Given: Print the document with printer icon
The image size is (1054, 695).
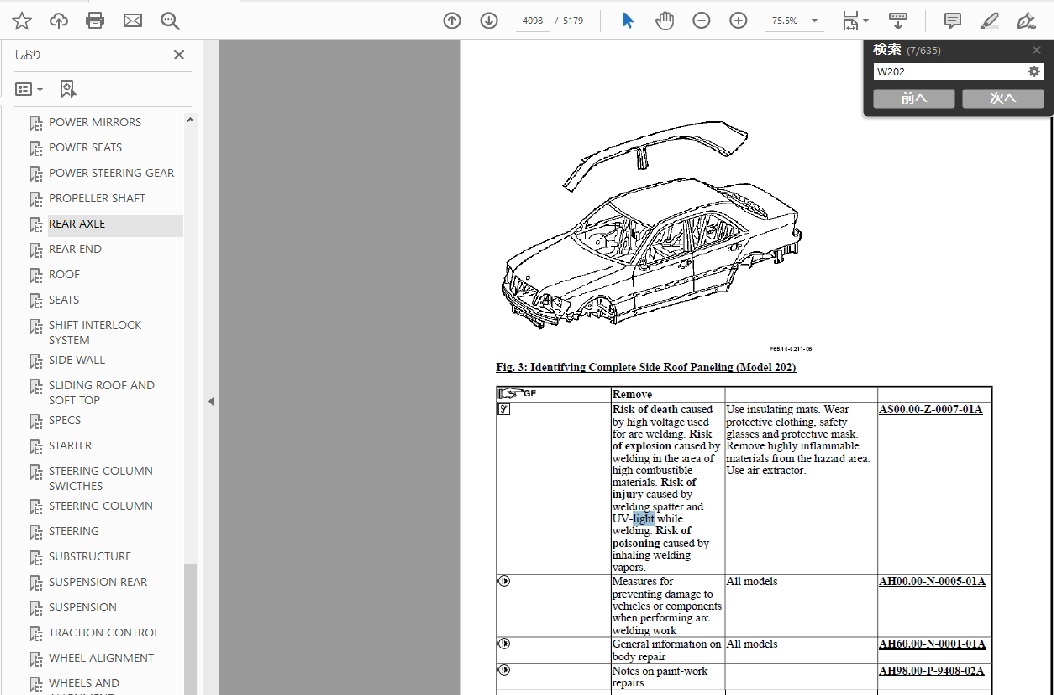Looking at the screenshot, I should tap(95, 21).
